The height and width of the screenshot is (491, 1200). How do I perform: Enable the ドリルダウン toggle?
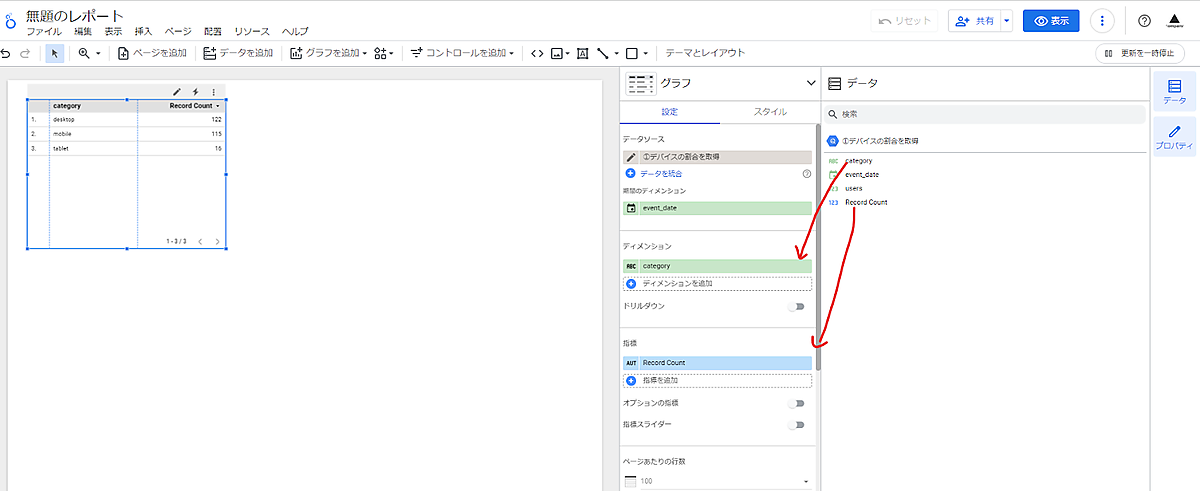click(x=796, y=306)
